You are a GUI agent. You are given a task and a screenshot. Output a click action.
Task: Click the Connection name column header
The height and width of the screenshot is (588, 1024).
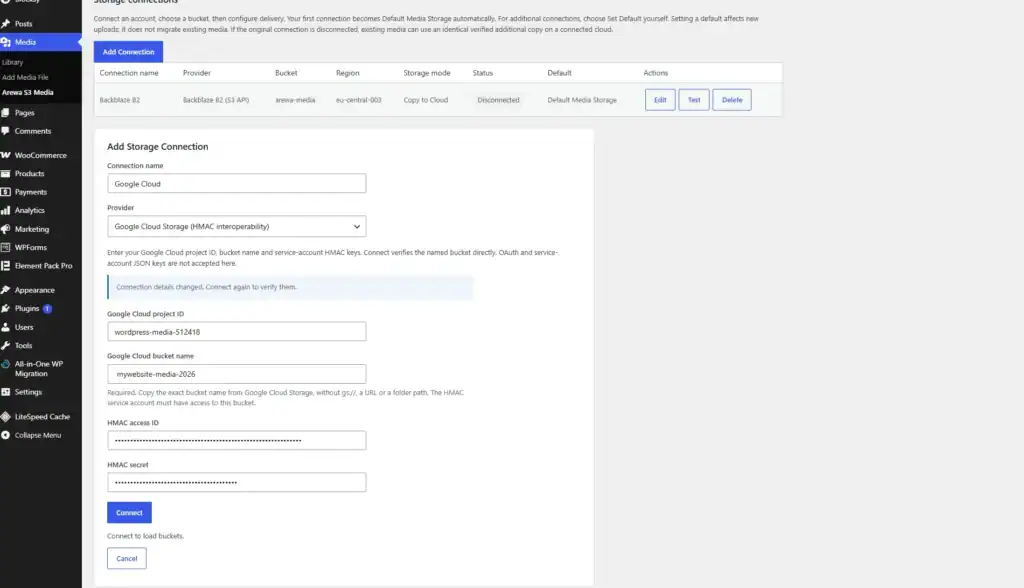(129, 73)
